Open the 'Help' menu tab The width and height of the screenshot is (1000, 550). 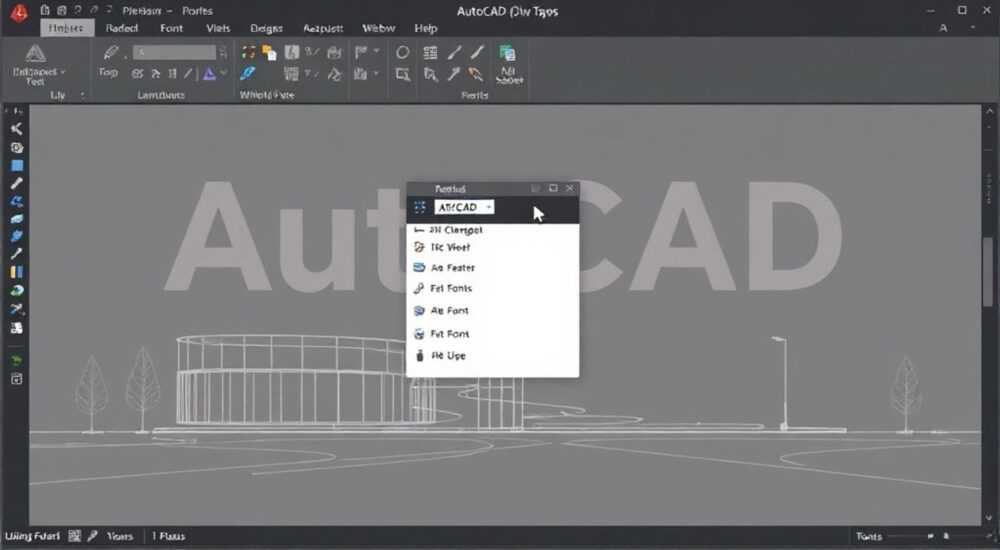tap(426, 28)
